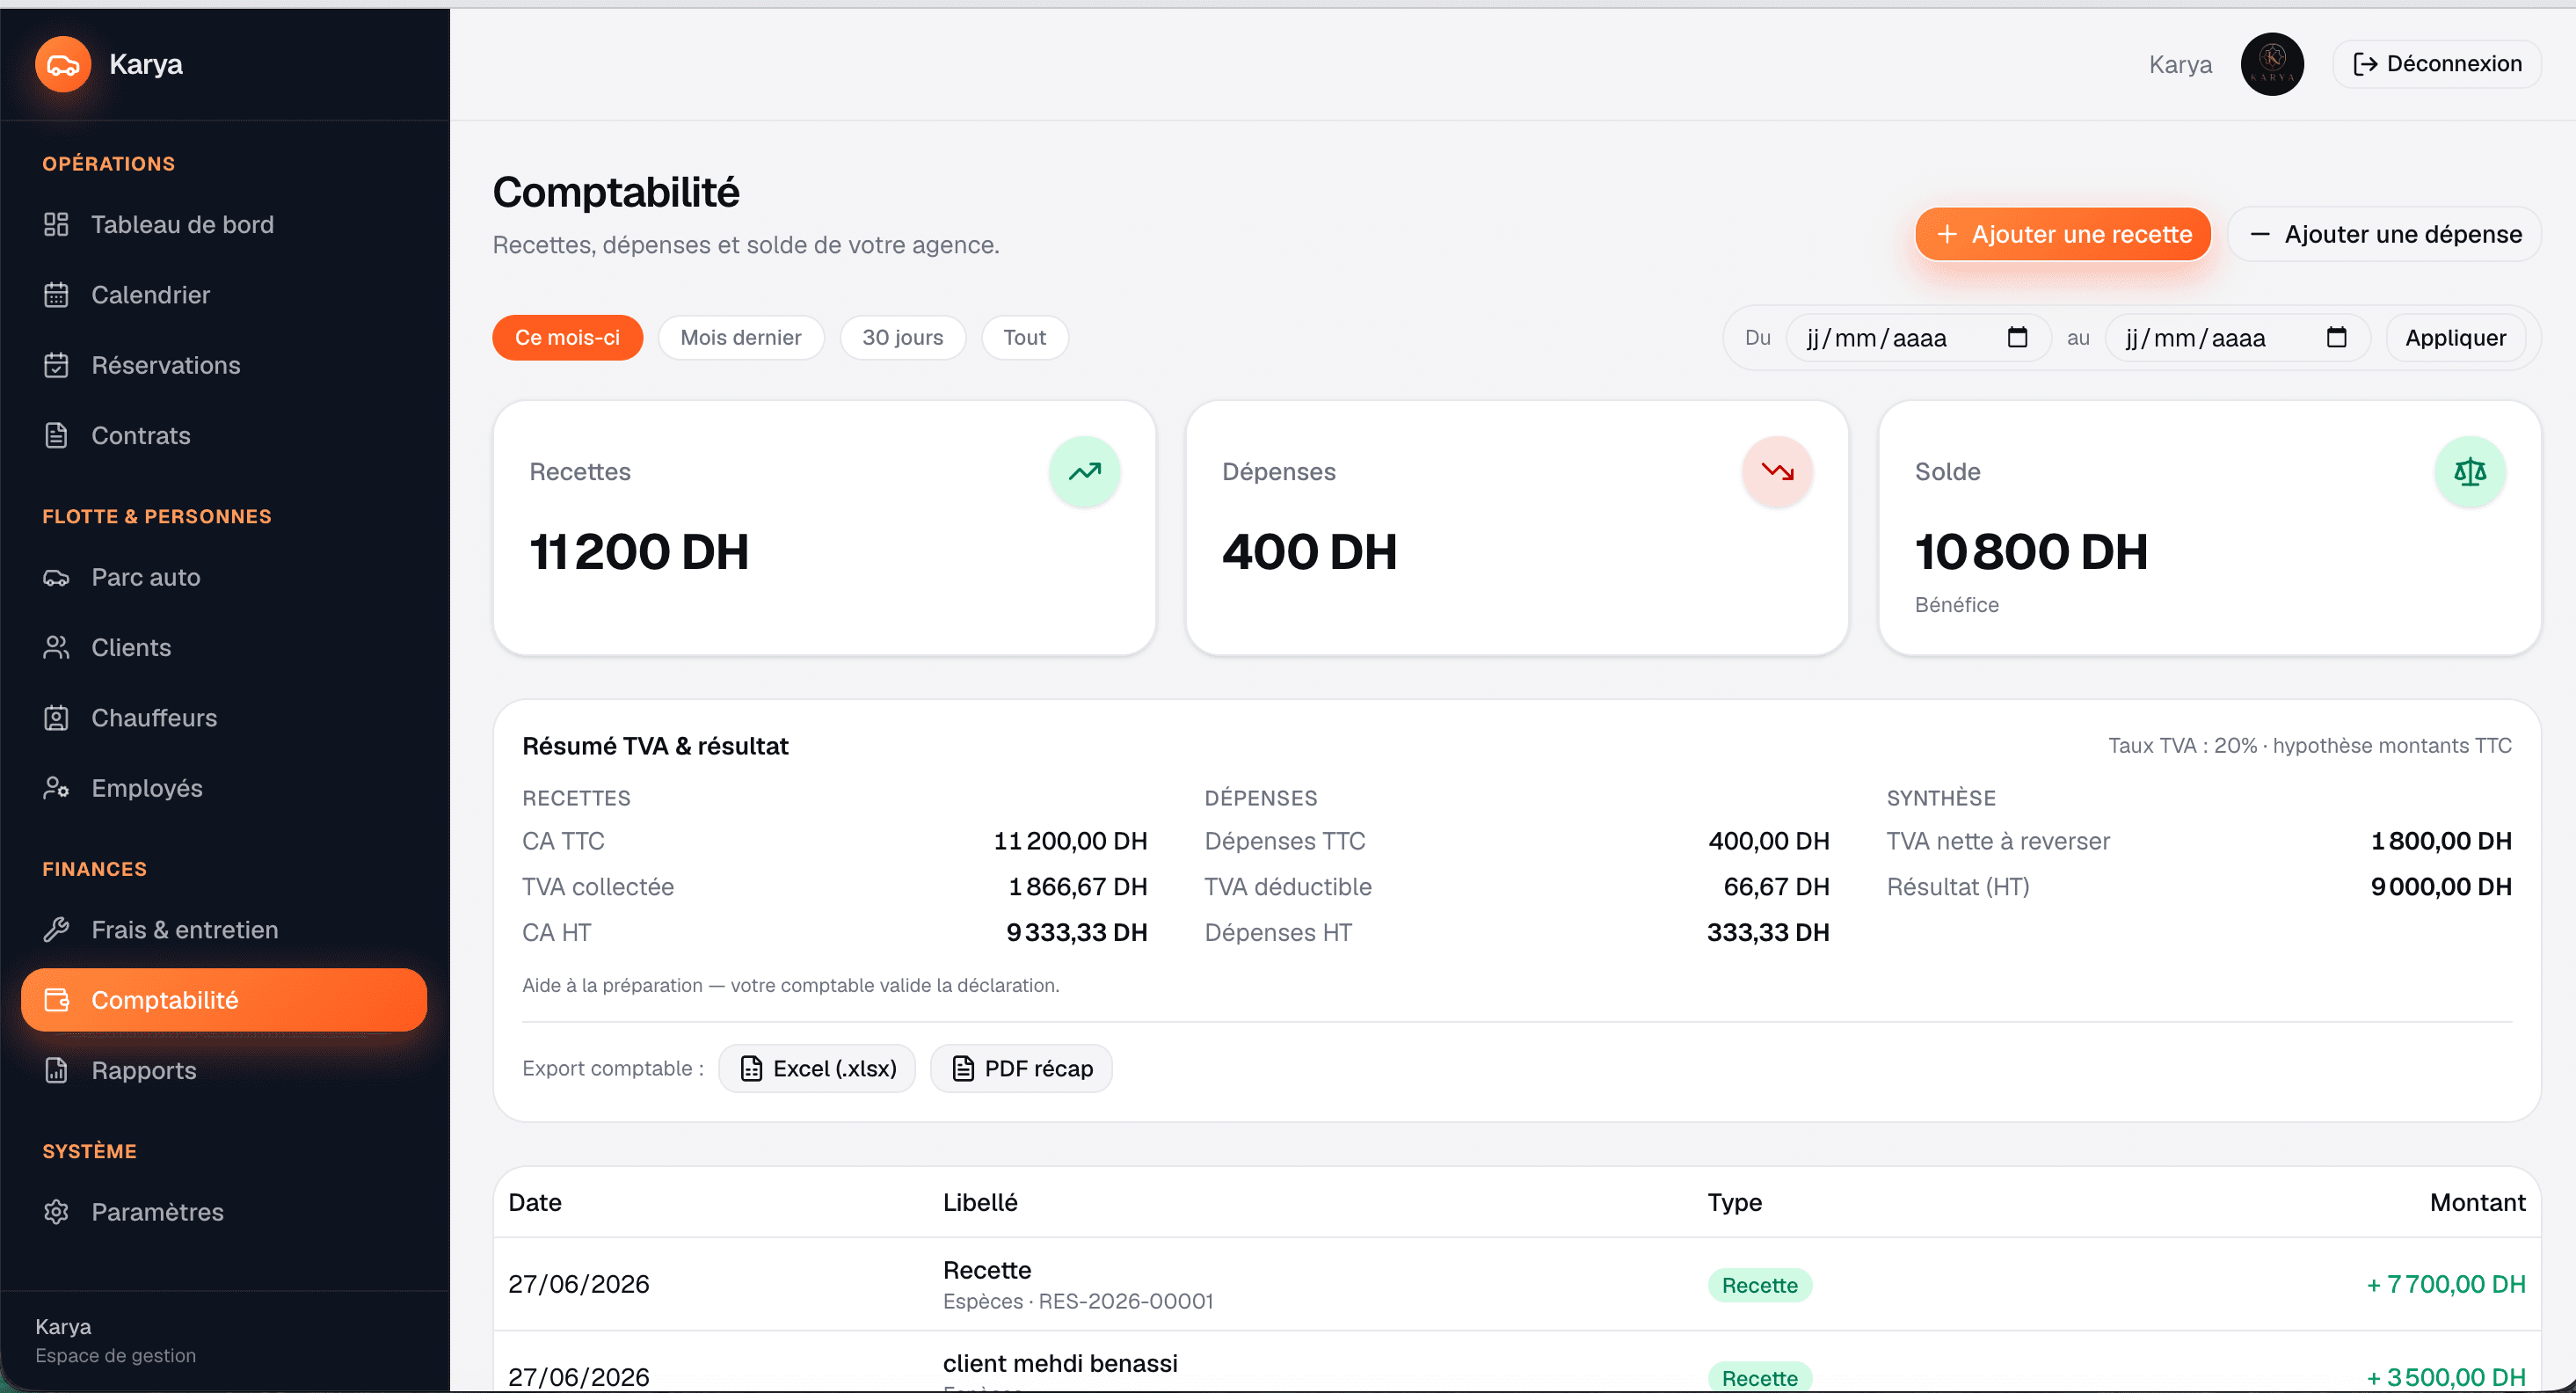Click the Paramètres gear icon

56,1212
